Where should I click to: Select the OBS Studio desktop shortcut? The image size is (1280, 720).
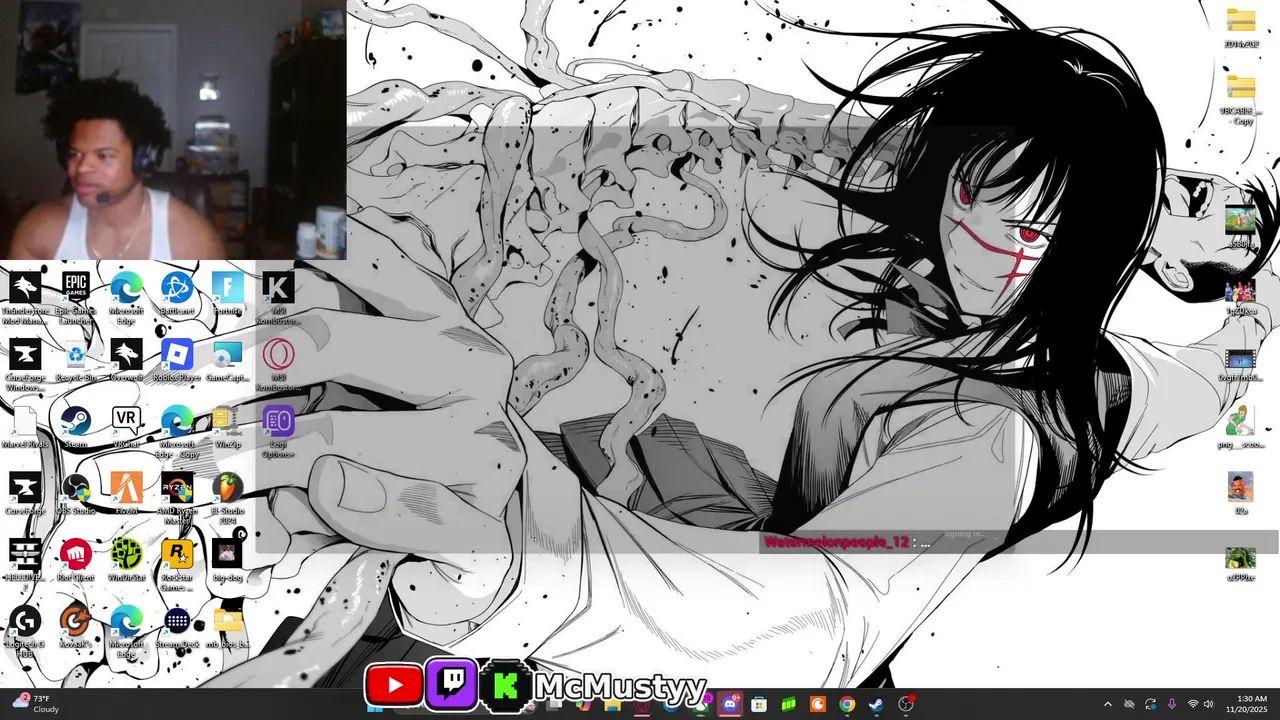pos(76,494)
